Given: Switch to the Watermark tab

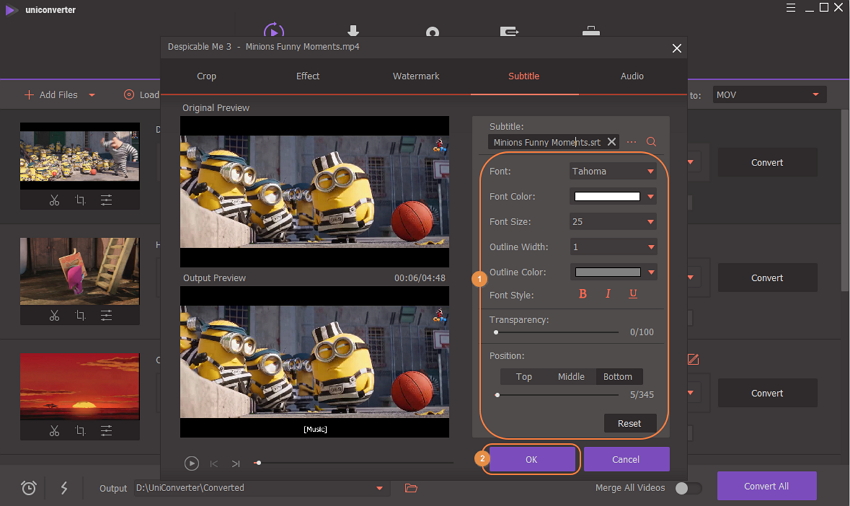Looking at the screenshot, I should tap(416, 76).
